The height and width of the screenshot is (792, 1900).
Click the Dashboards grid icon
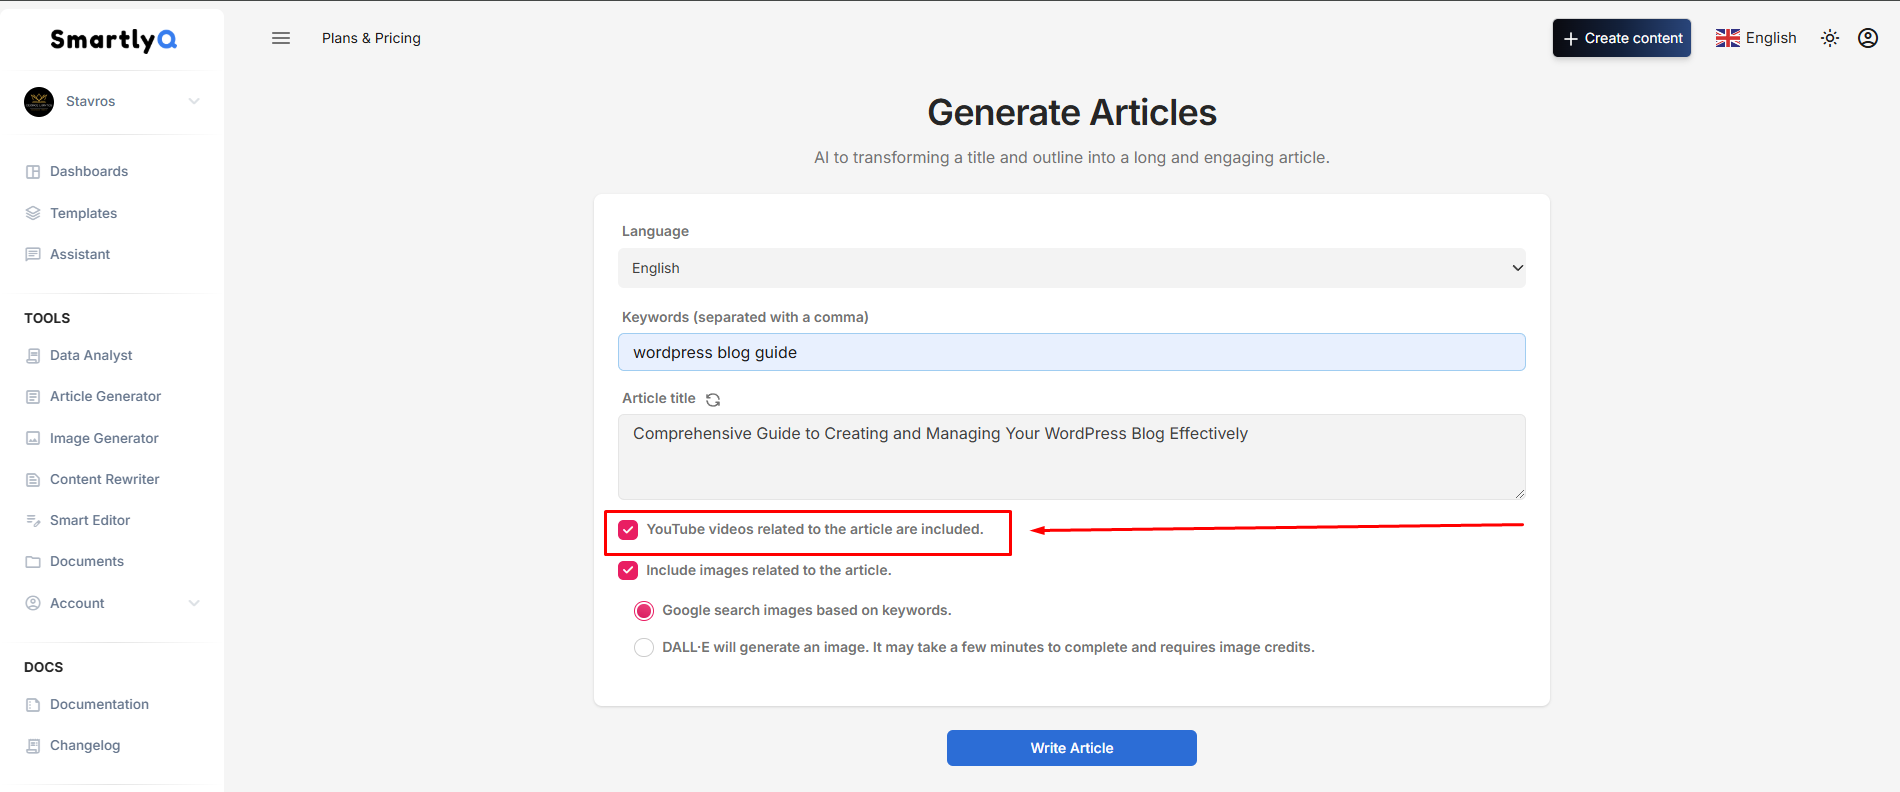[x=33, y=172]
